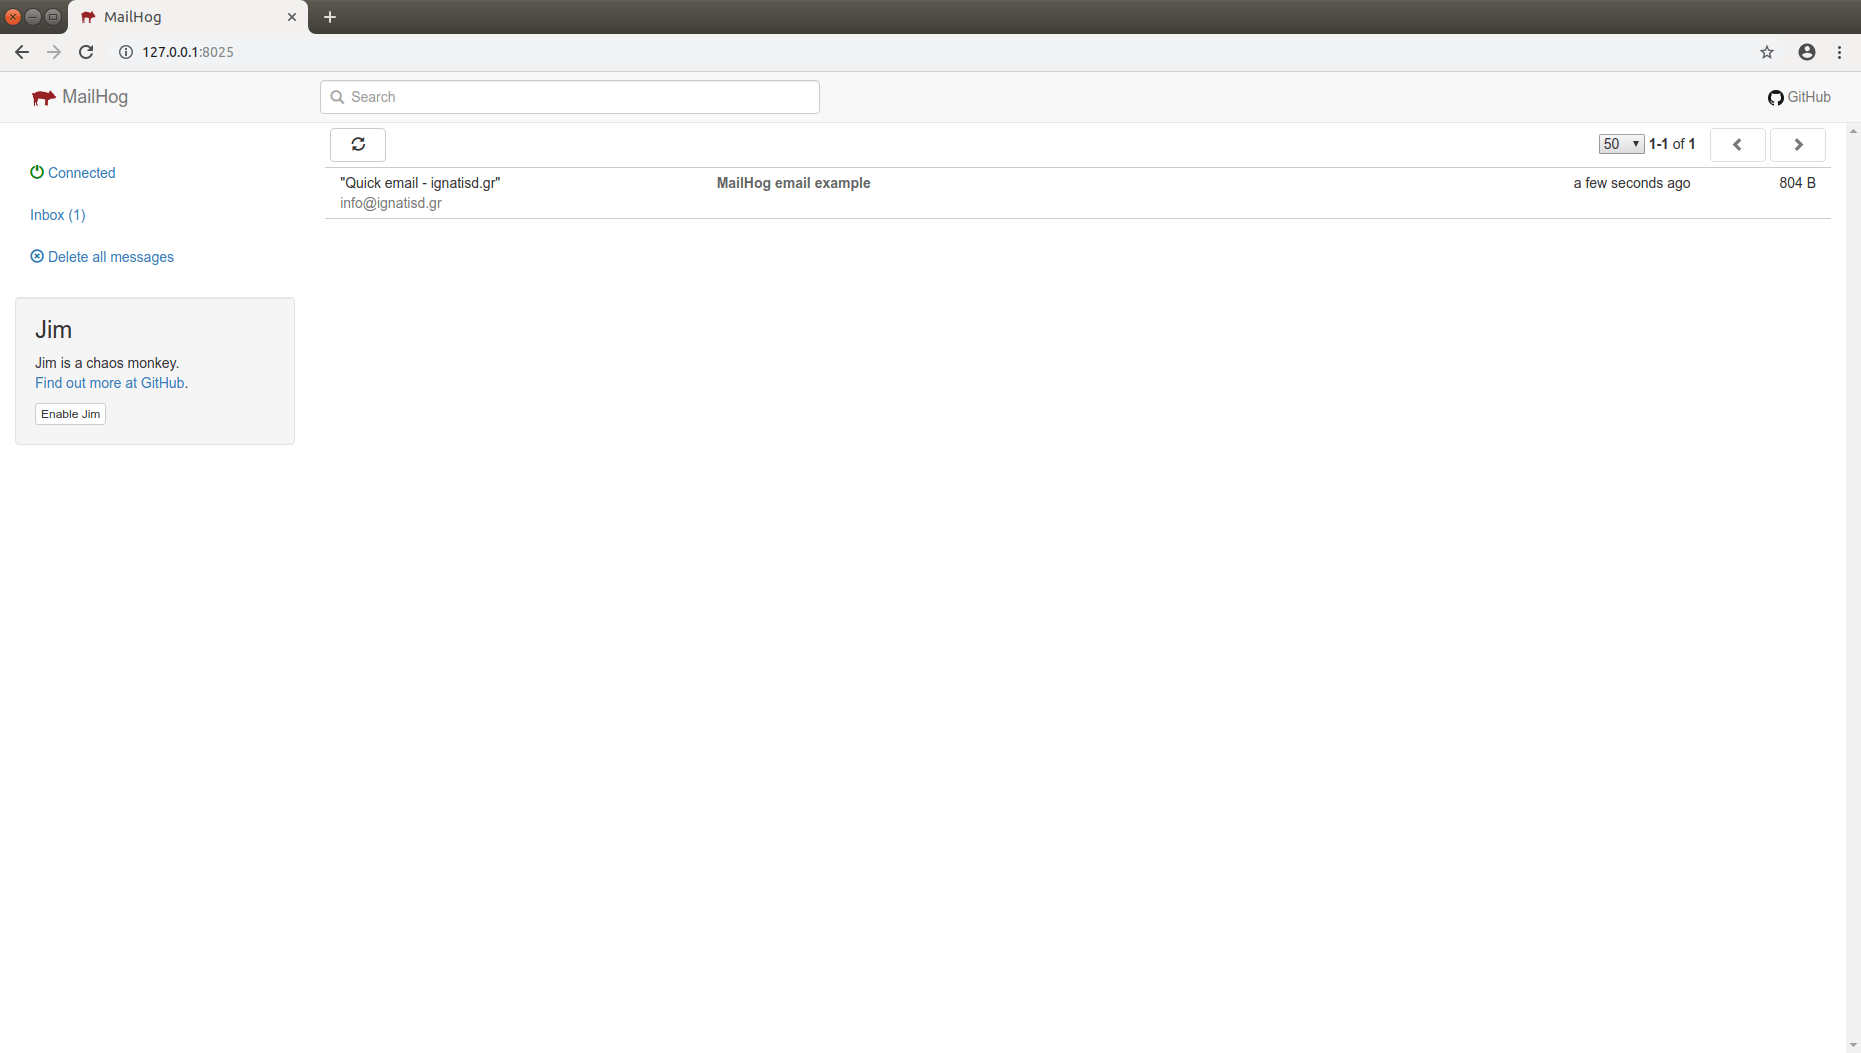
Task: Click the Connected power status icon
Action: 37,172
